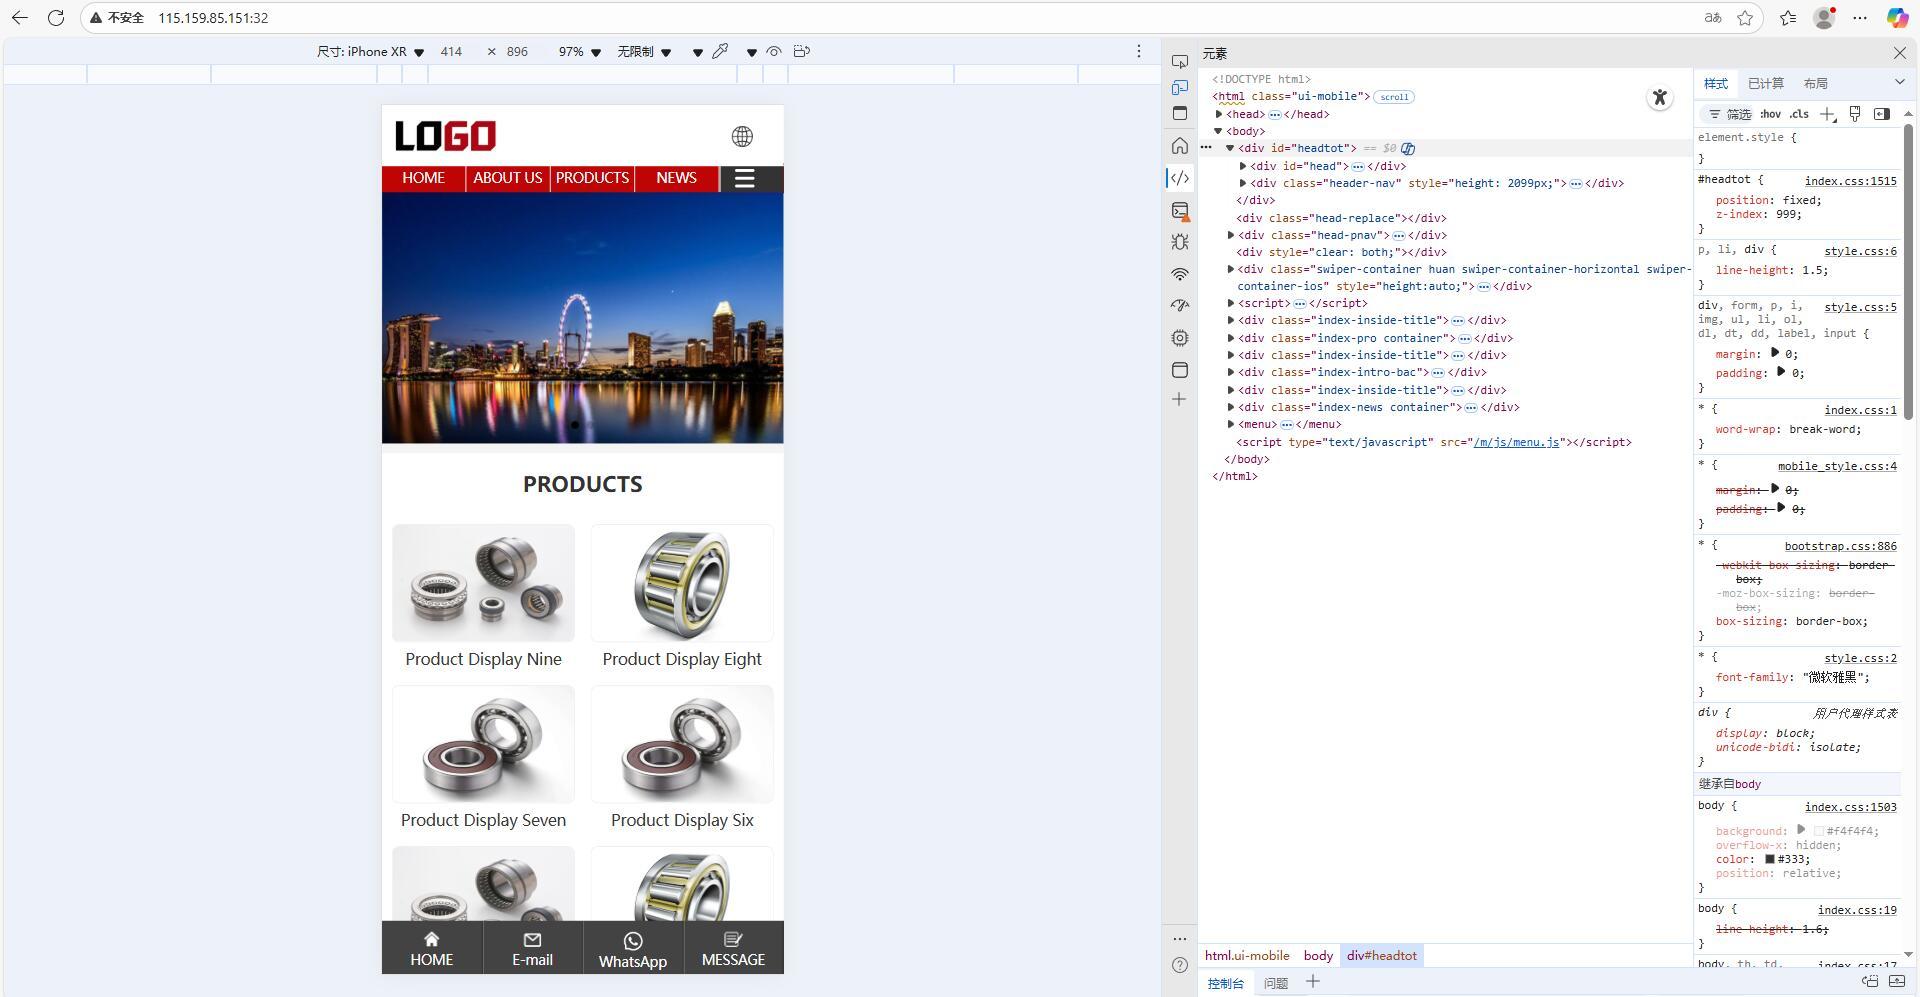Open the iPhone XR device size dropdown
The width and height of the screenshot is (1920, 997).
tap(370, 52)
